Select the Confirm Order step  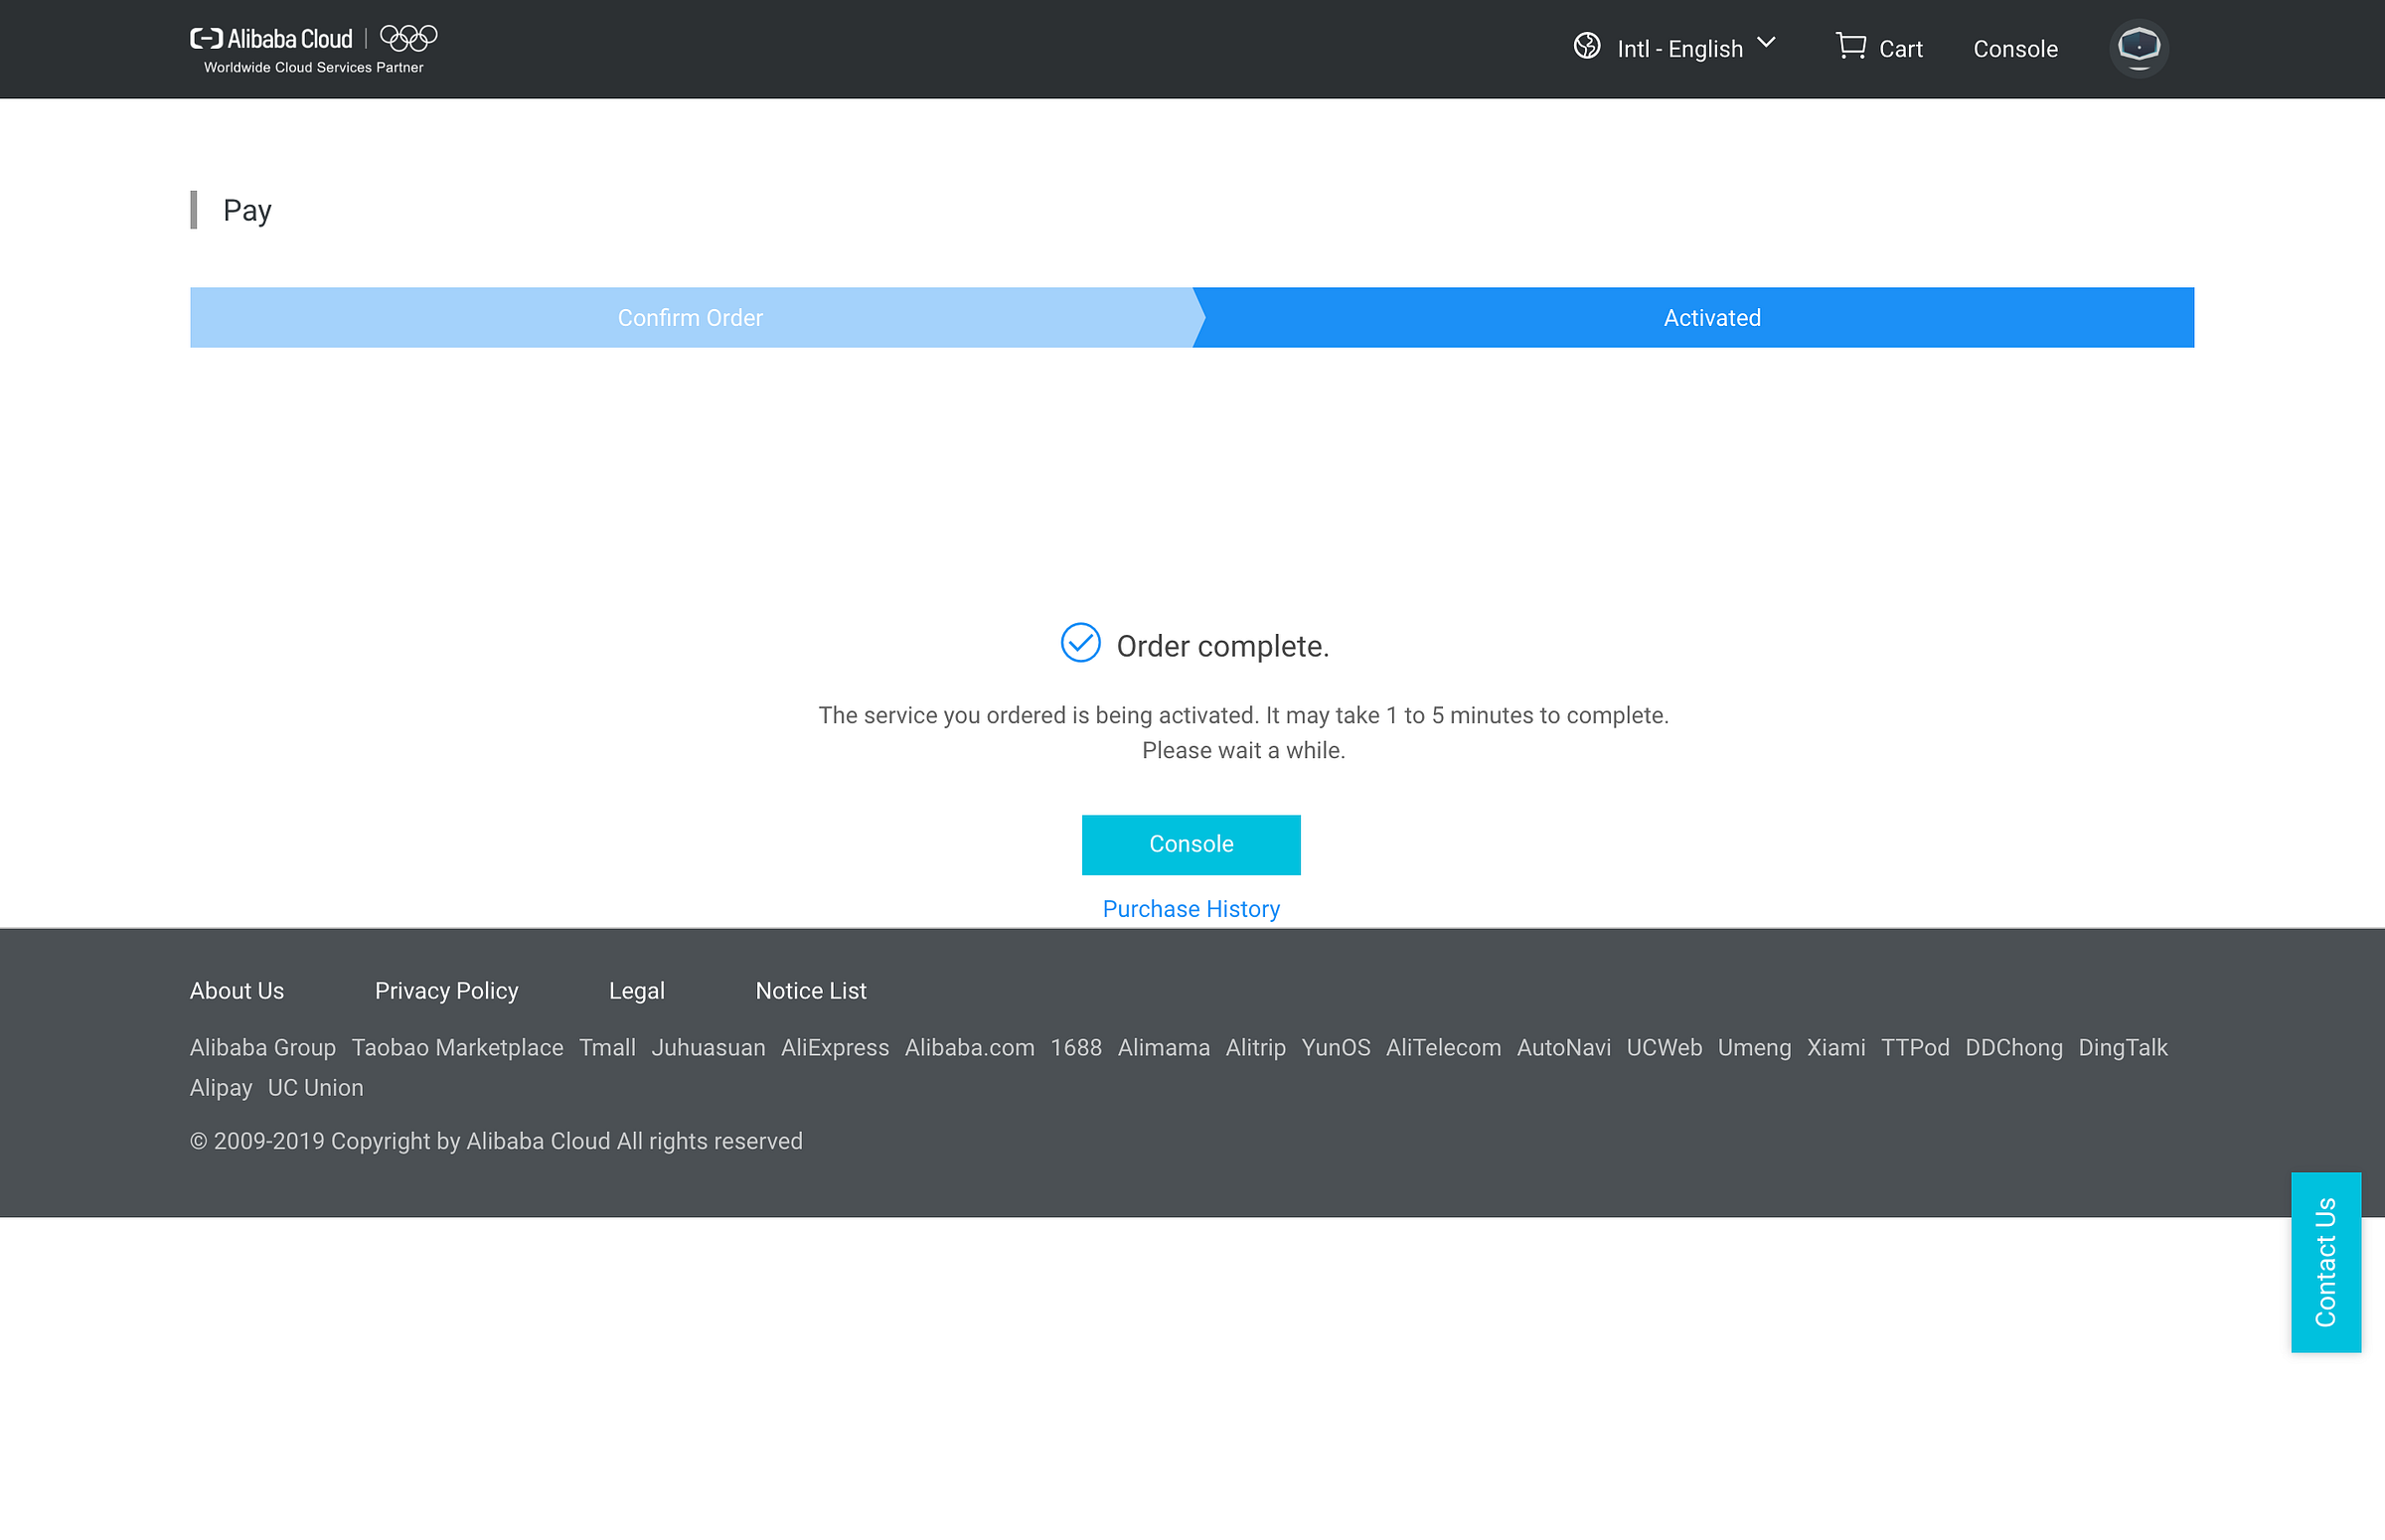(x=690, y=318)
